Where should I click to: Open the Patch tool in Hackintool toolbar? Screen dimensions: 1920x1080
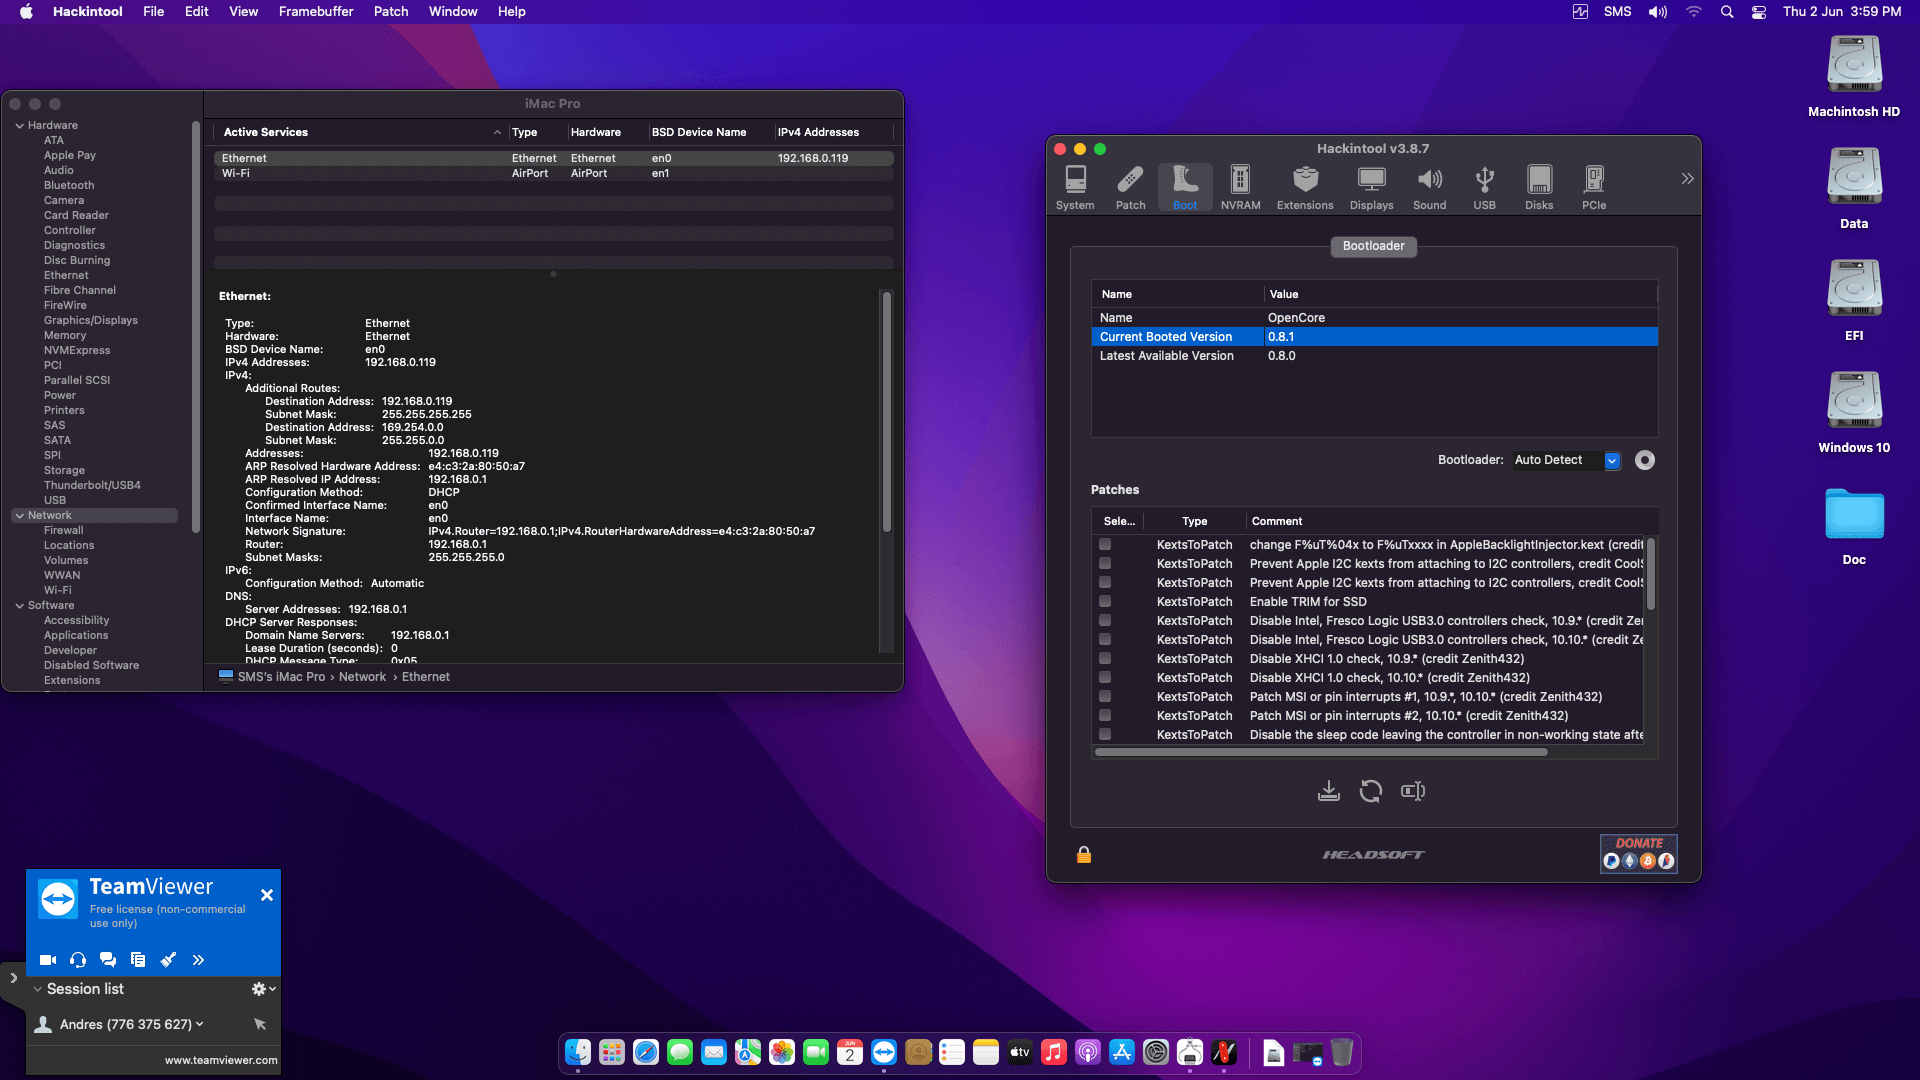[1130, 187]
